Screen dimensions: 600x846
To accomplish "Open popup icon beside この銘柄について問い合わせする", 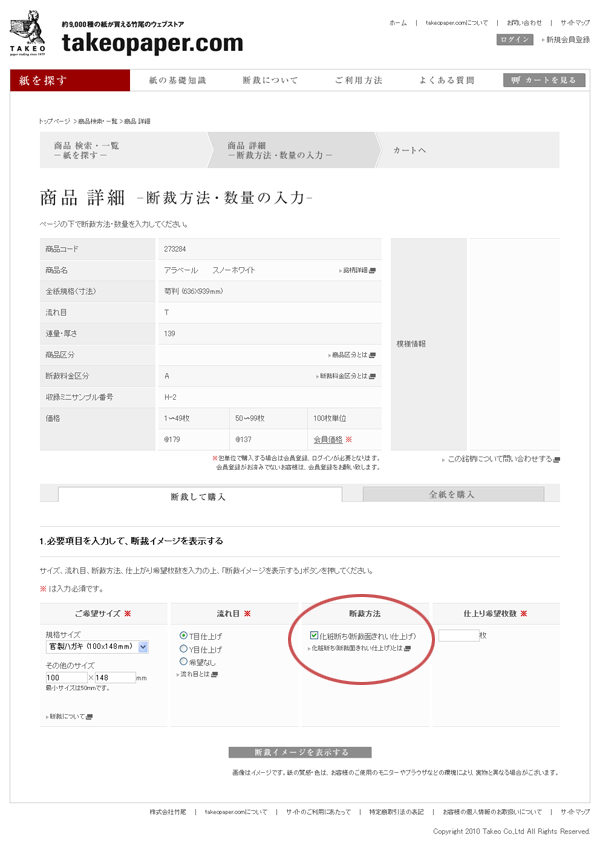I will tap(557, 460).
